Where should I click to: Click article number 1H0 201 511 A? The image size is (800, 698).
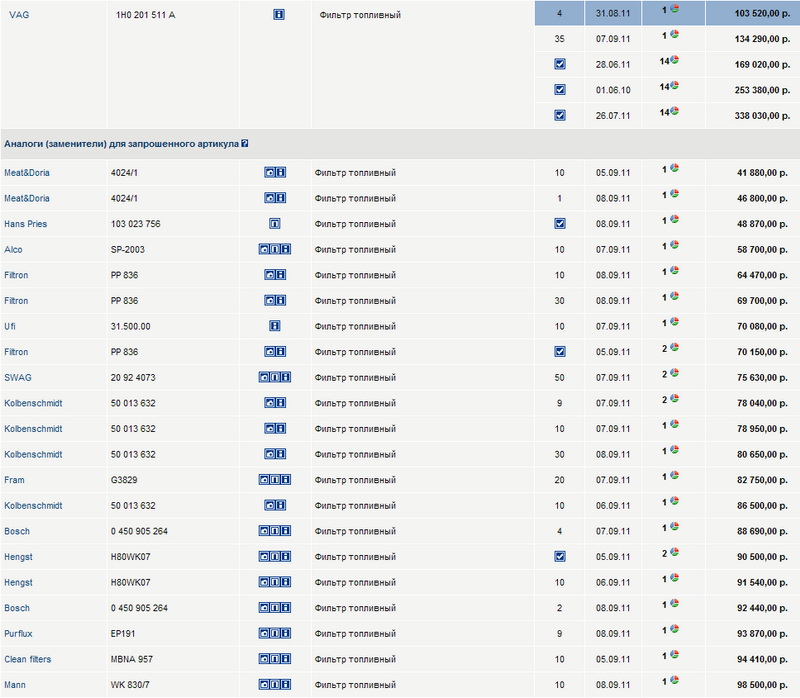(145, 15)
